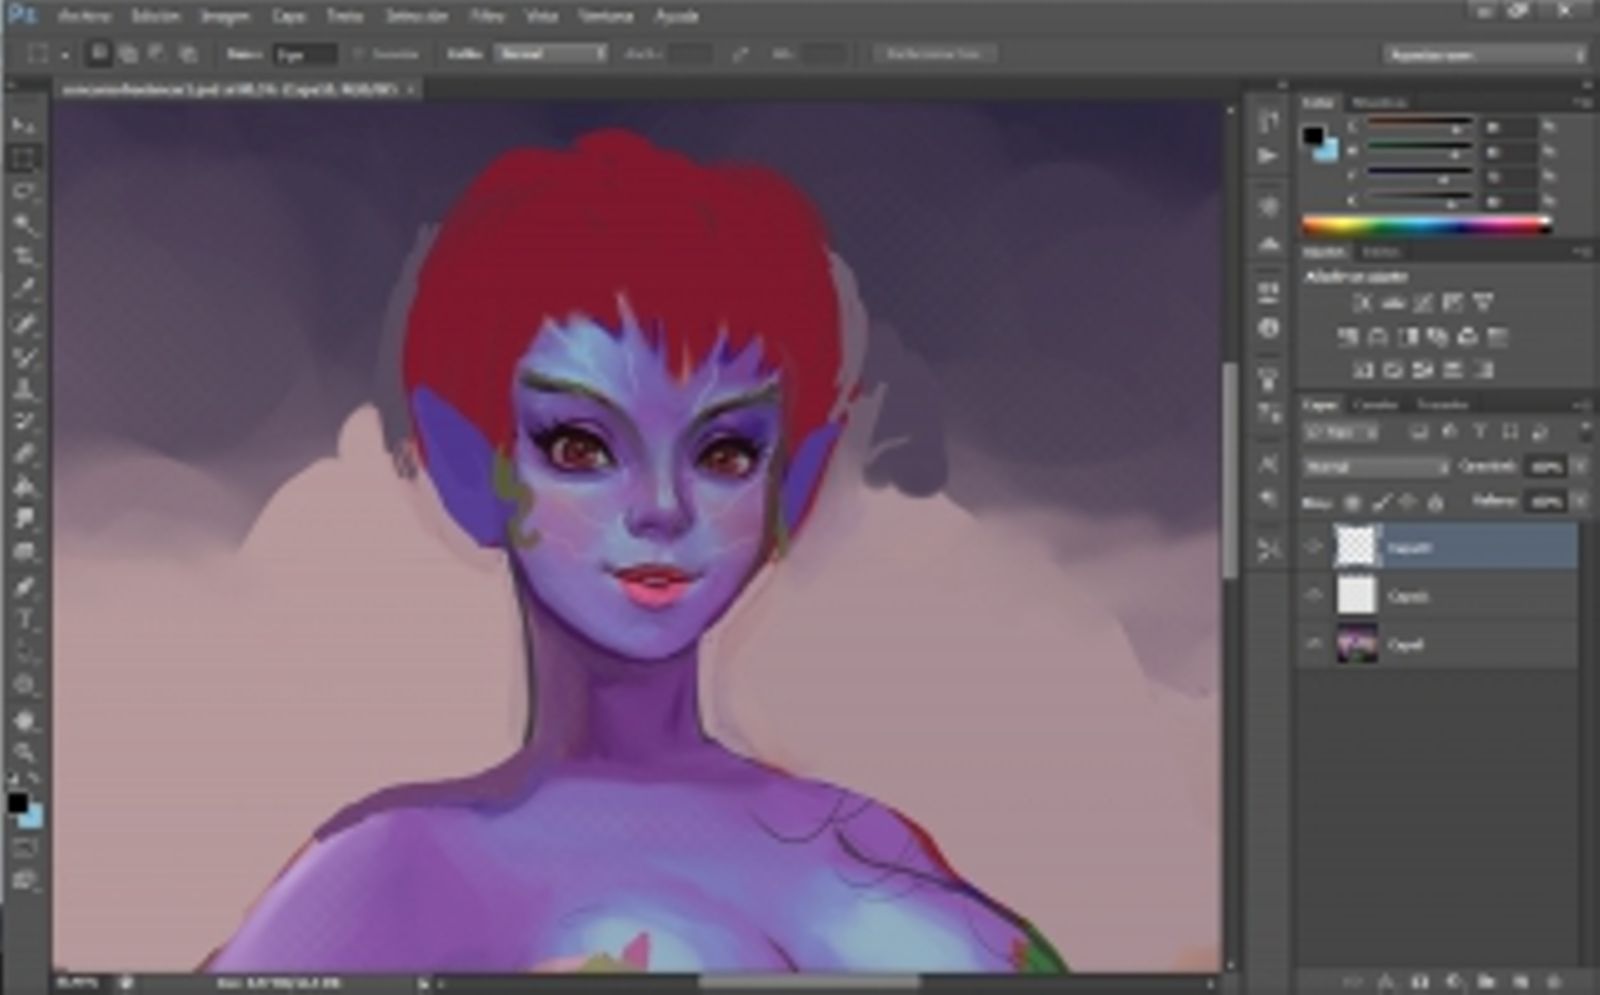The width and height of the screenshot is (1600, 995).
Task: Open the workspace switcher dropdown
Action: [x=1484, y=55]
